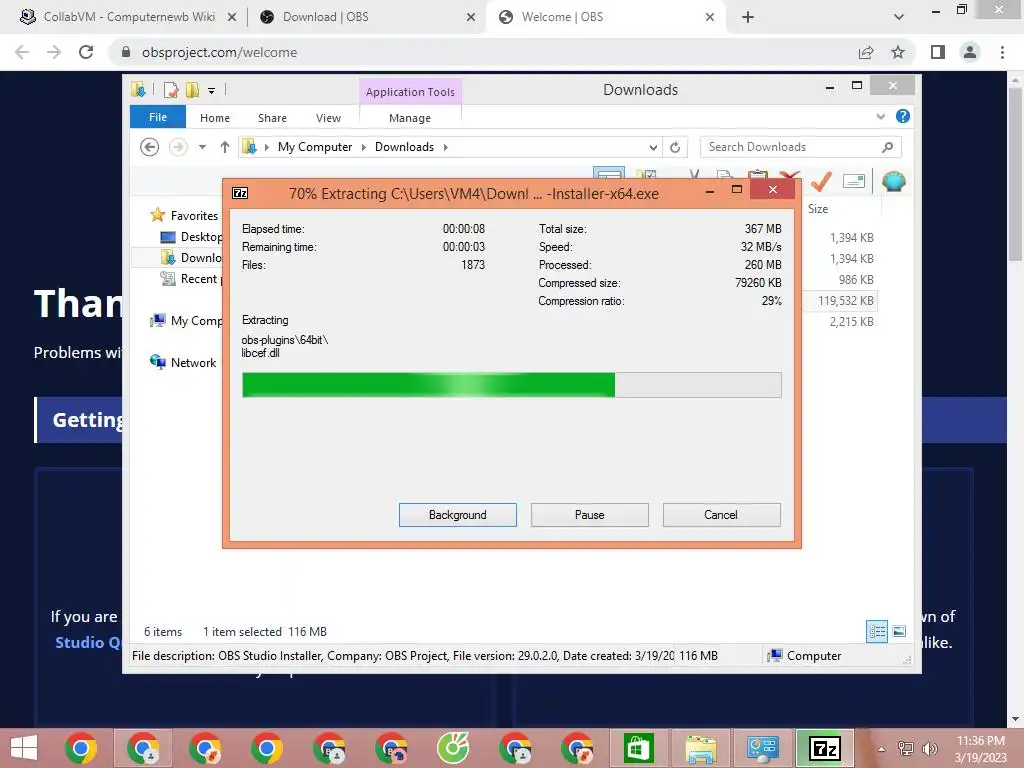Open the Windows Start button

(x=24, y=748)
